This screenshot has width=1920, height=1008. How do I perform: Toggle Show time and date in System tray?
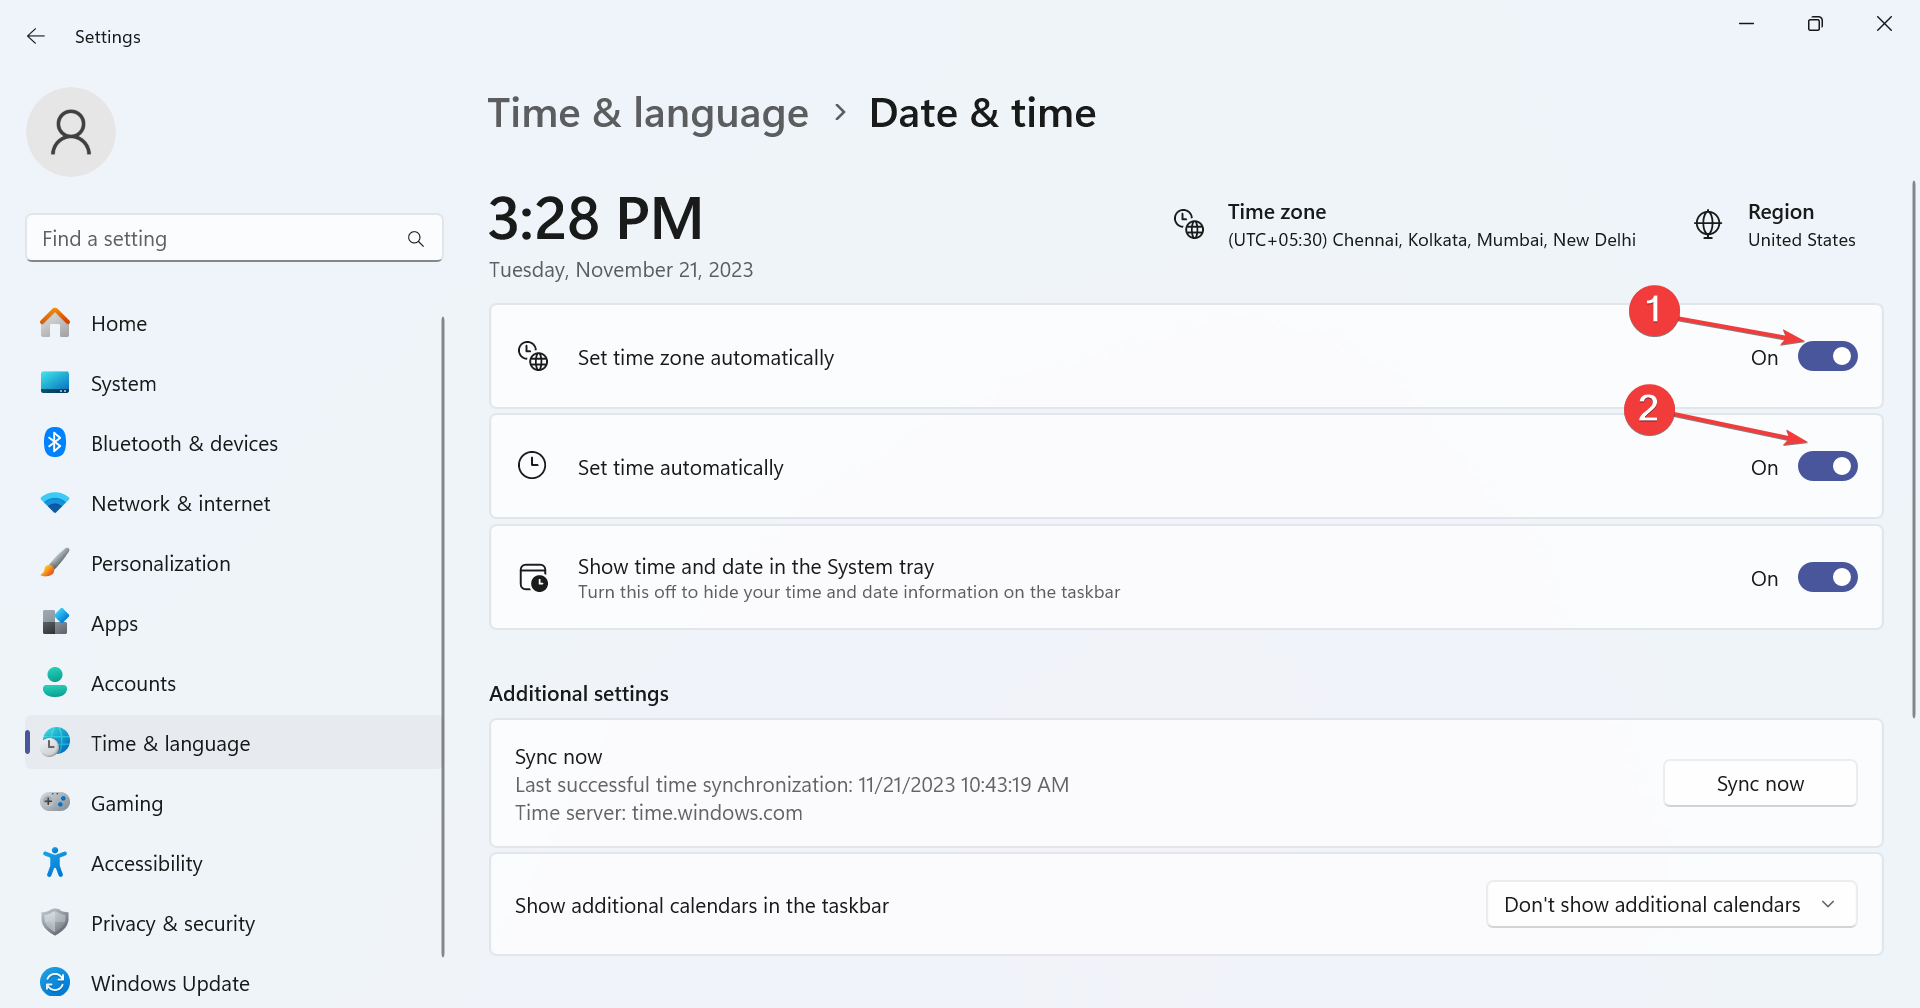pos(1827,578)
